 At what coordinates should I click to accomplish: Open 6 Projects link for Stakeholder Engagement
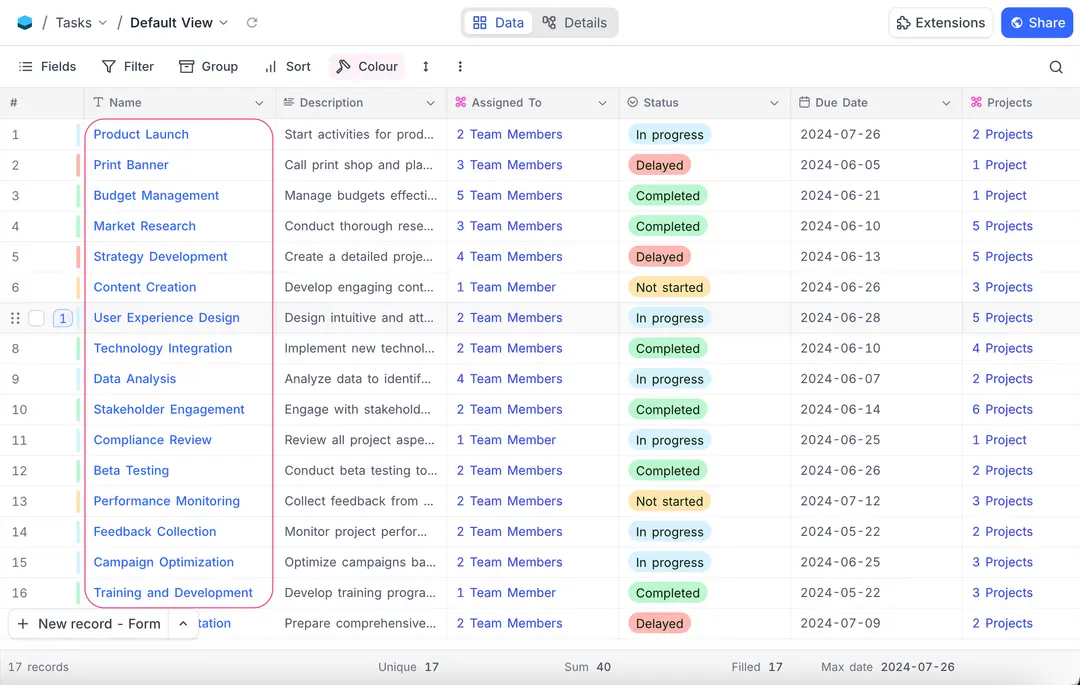[1002, 409]
